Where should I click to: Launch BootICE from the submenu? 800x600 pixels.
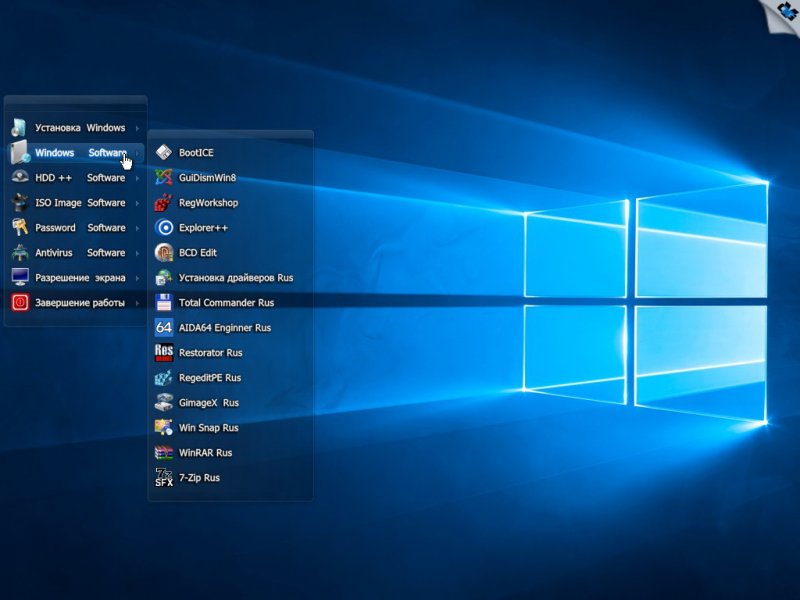pos(231,152)
